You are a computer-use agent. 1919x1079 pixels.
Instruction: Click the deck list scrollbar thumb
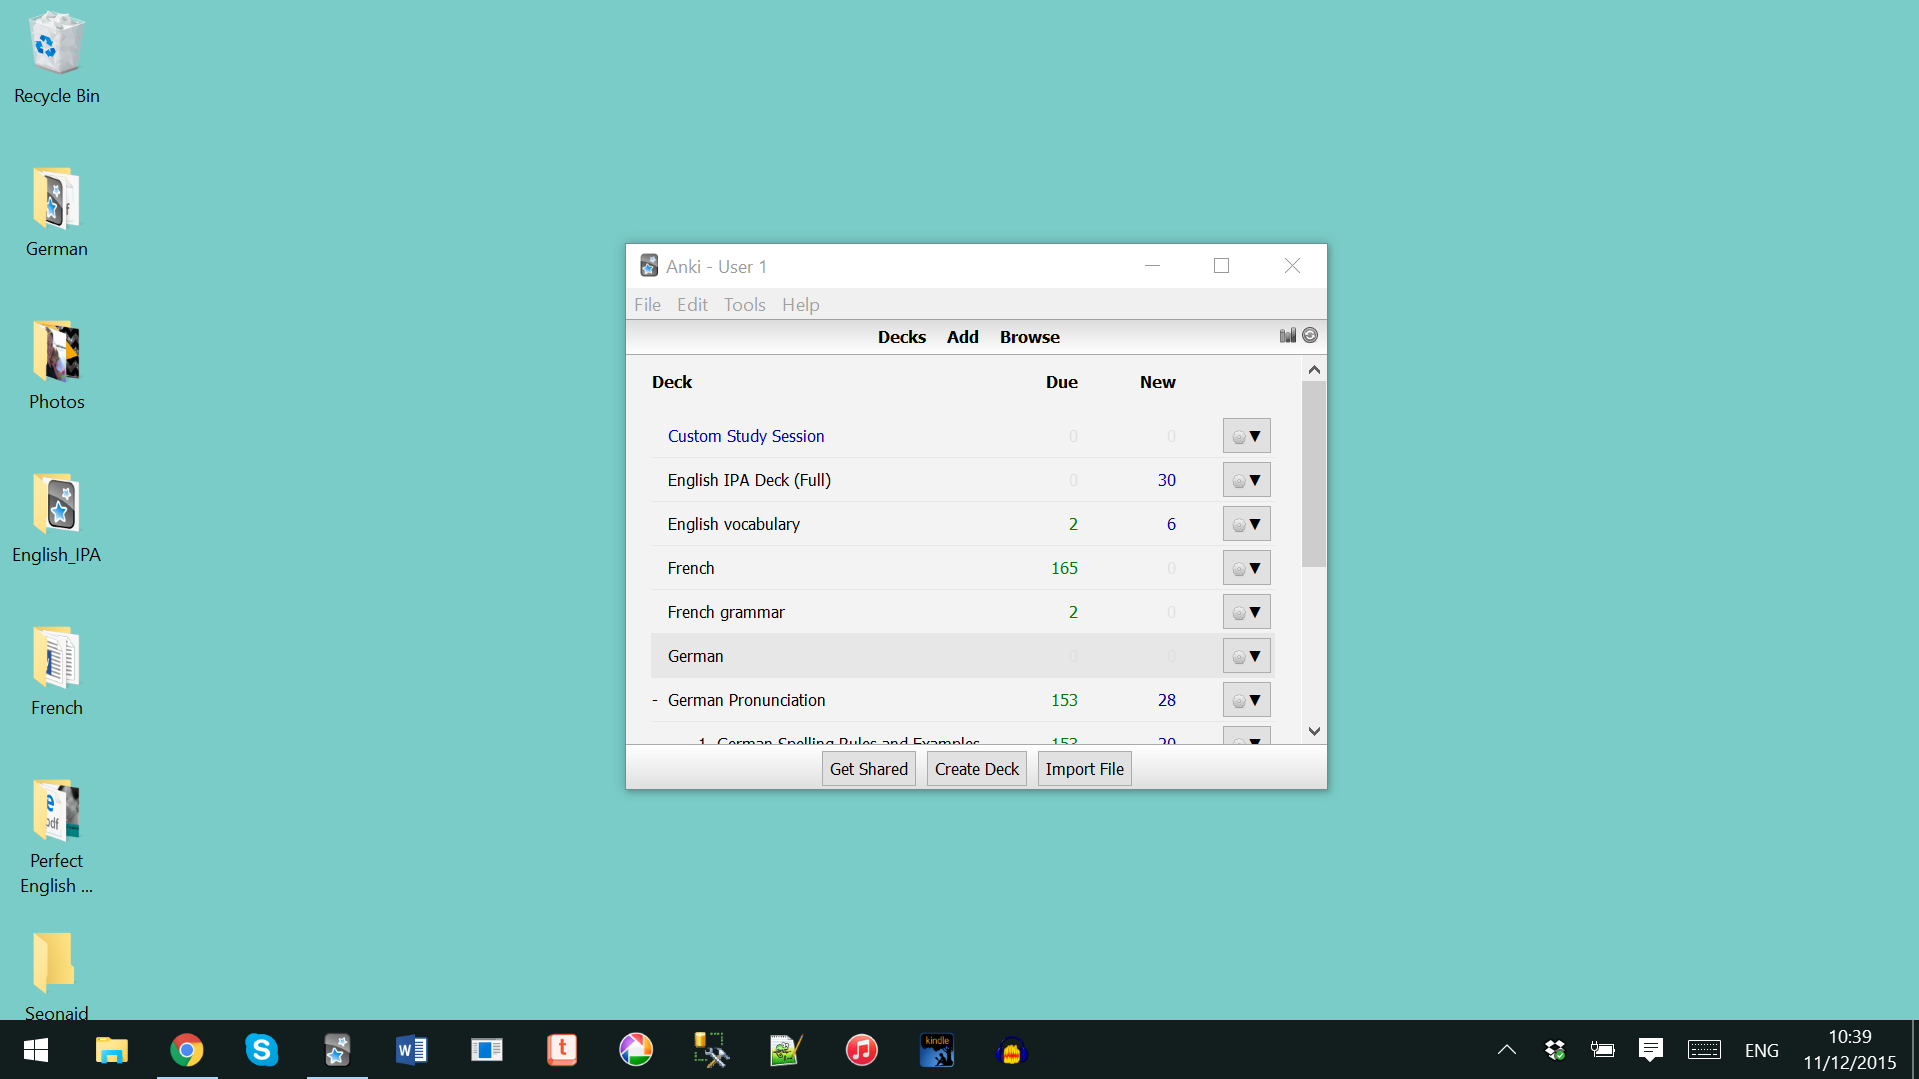tap(1314, 473)
